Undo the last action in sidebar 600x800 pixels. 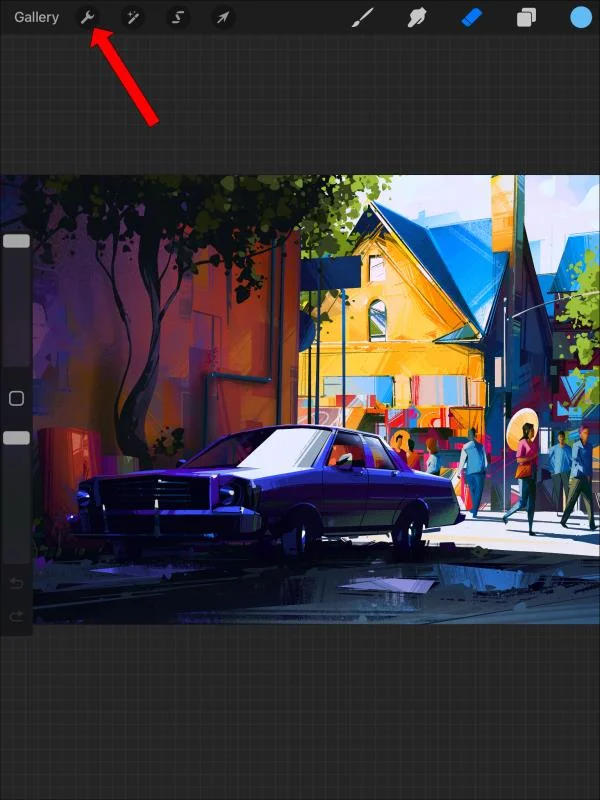coord(16,583)
